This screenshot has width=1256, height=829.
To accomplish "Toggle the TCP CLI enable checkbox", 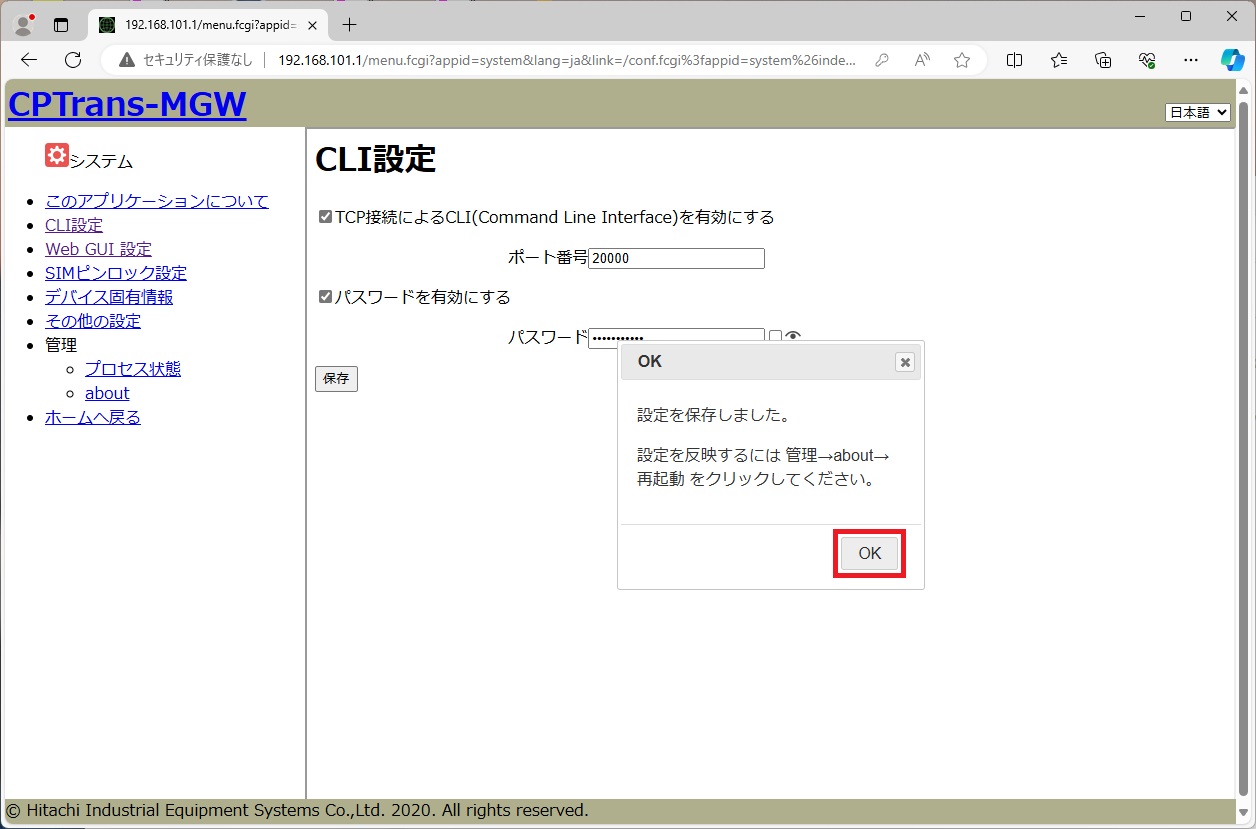I will click(325, 216).
